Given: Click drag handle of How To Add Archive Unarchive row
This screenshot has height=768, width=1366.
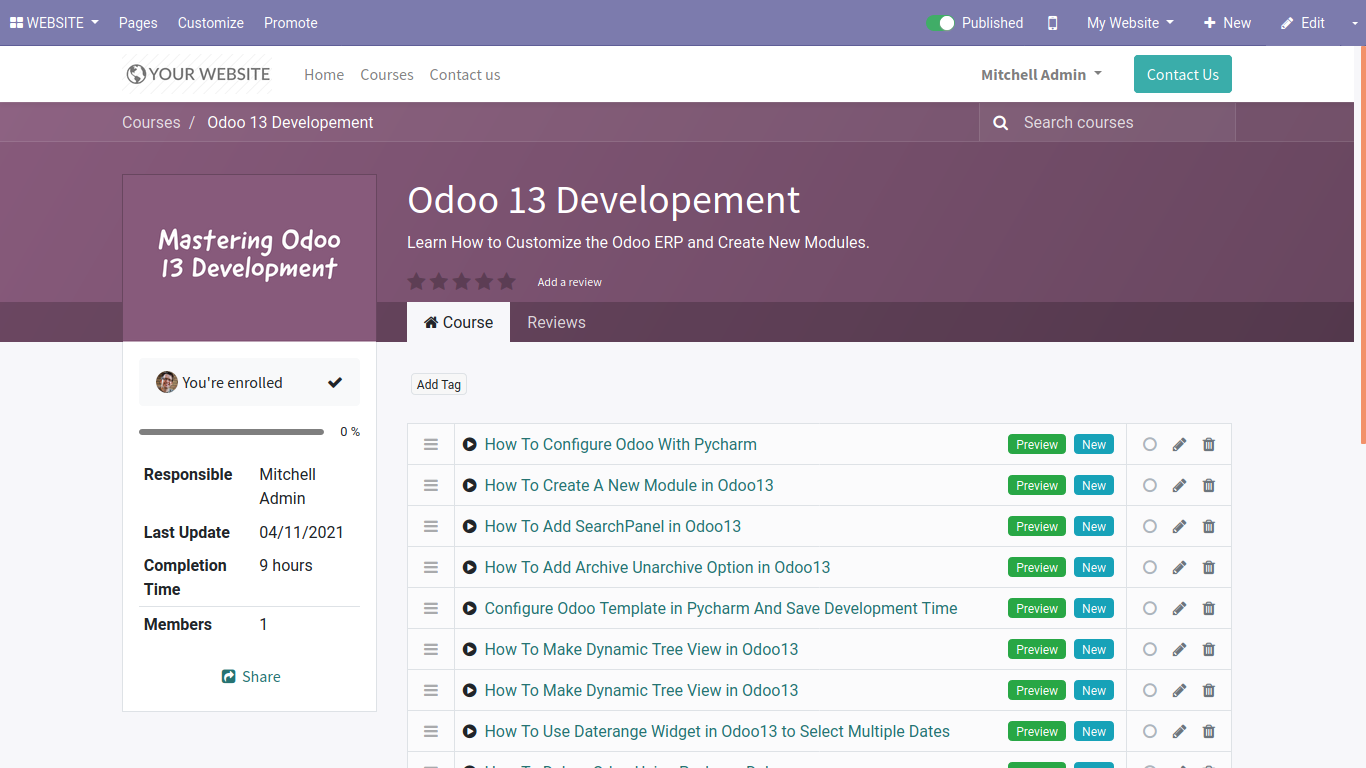Looking at the screenshot, I should click(431, 568).
